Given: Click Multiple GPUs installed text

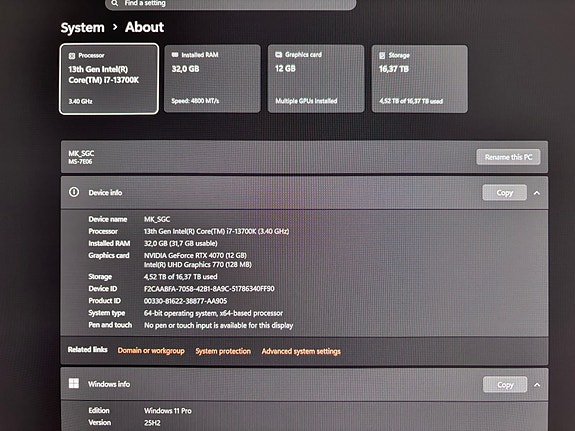Looking at the screenshot, I should [306, 101].
